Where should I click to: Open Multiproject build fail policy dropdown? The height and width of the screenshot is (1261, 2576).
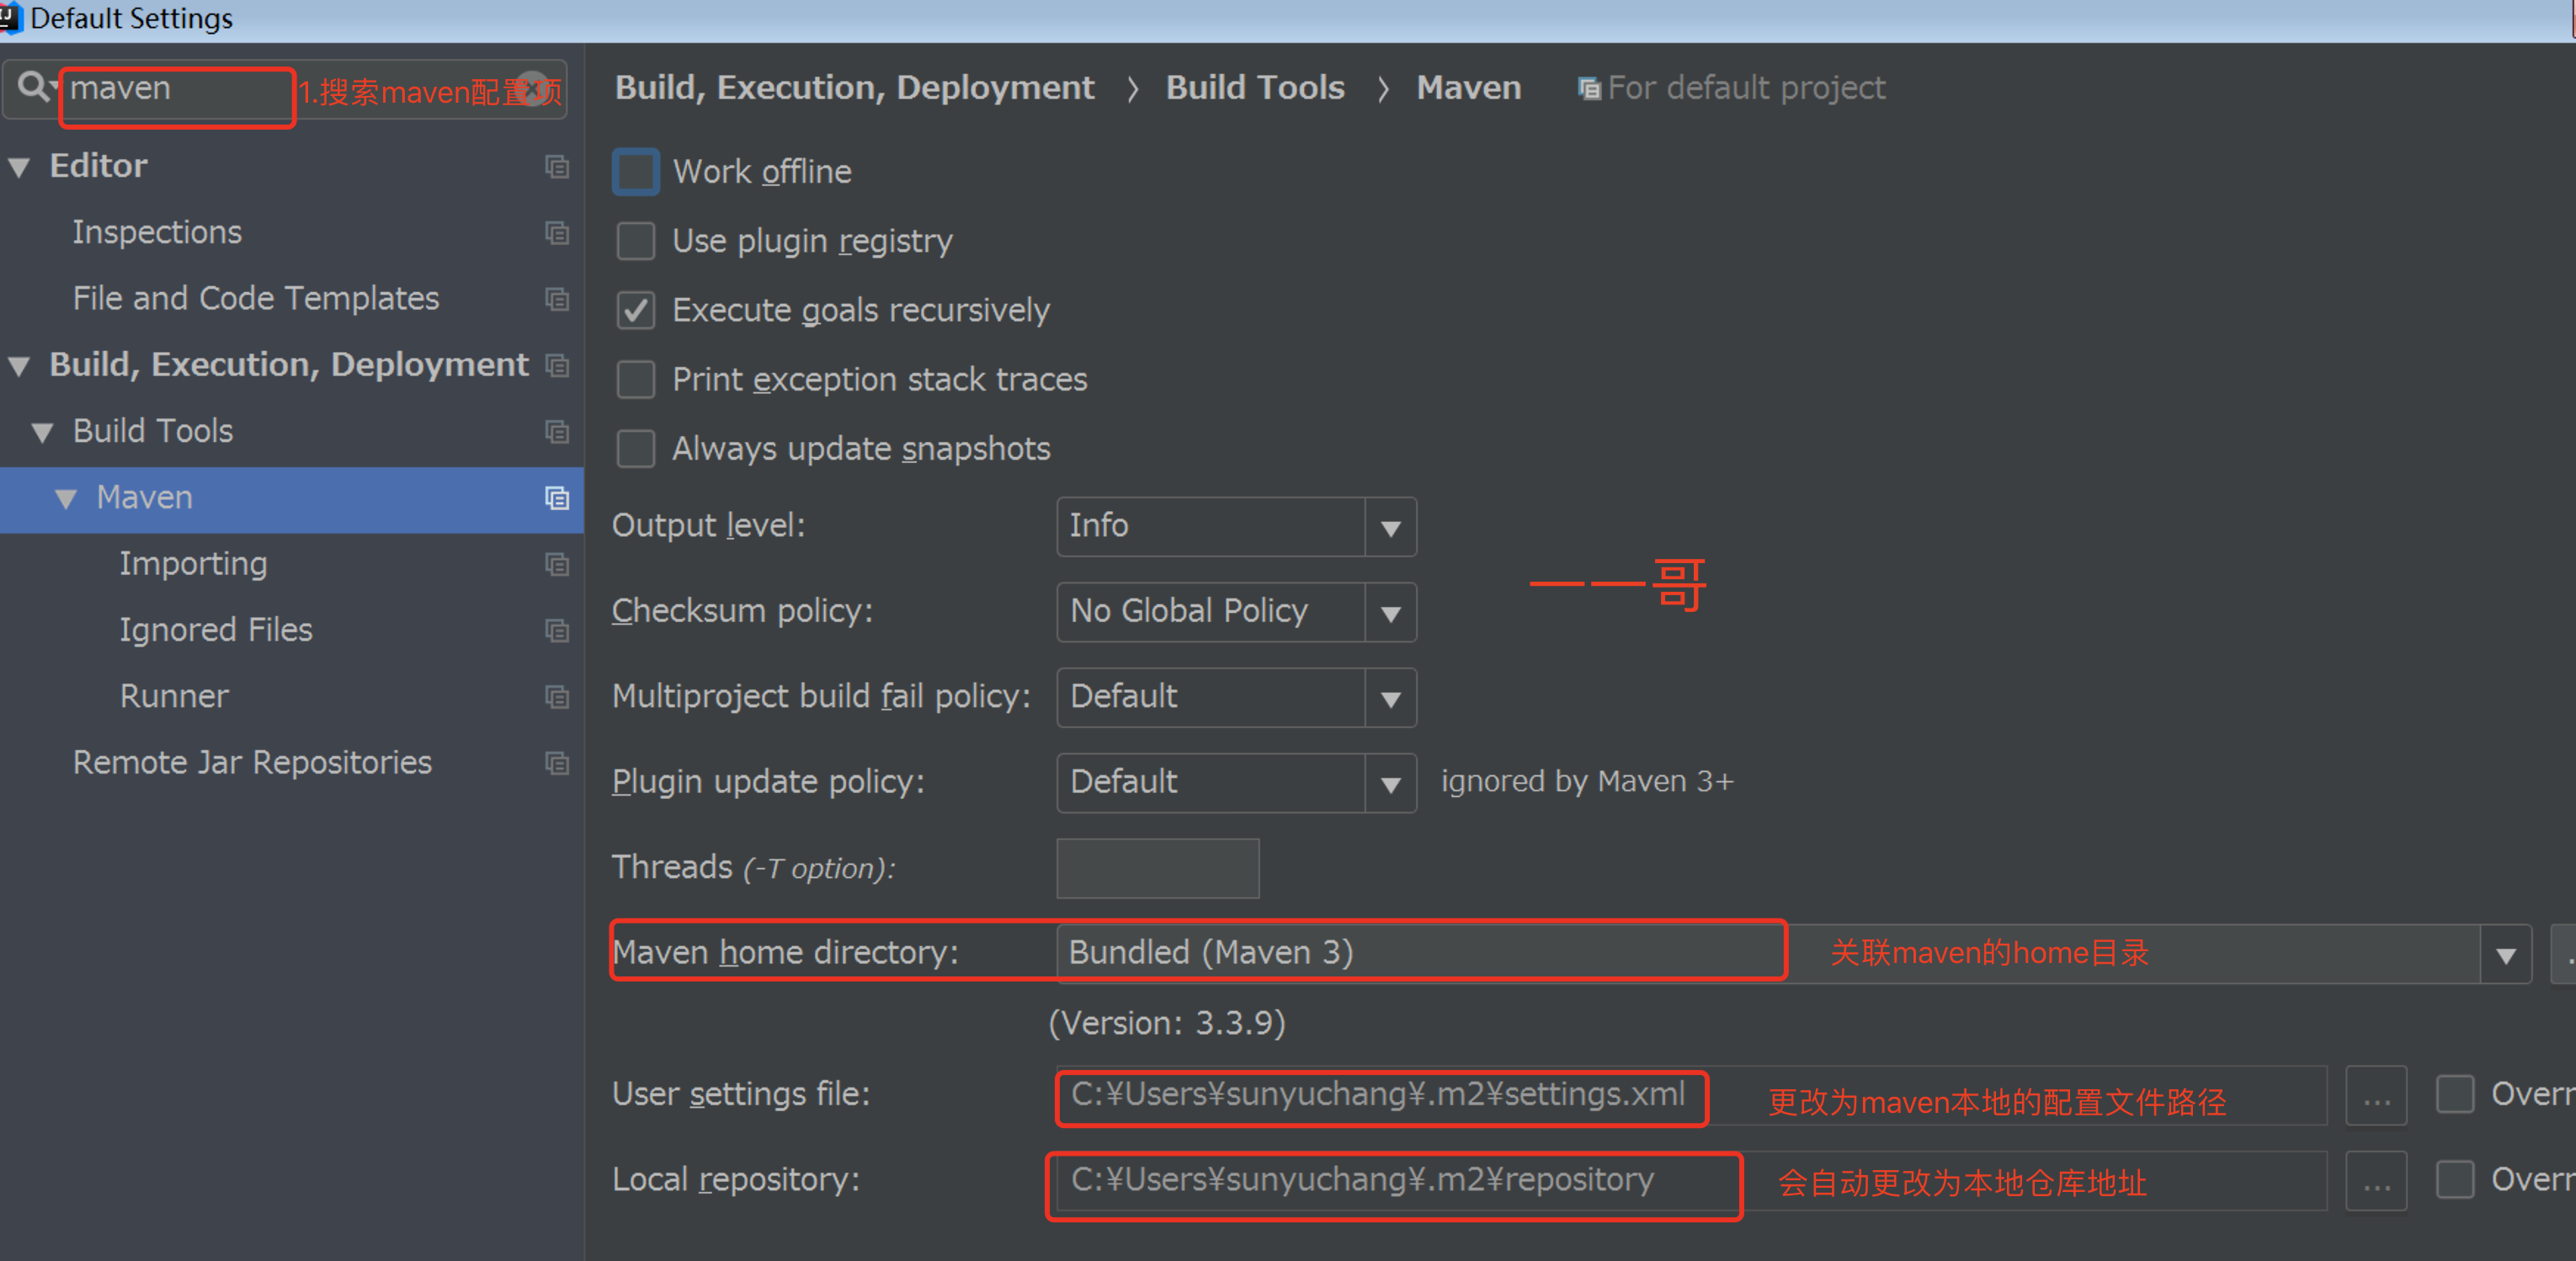[1389, 698]
